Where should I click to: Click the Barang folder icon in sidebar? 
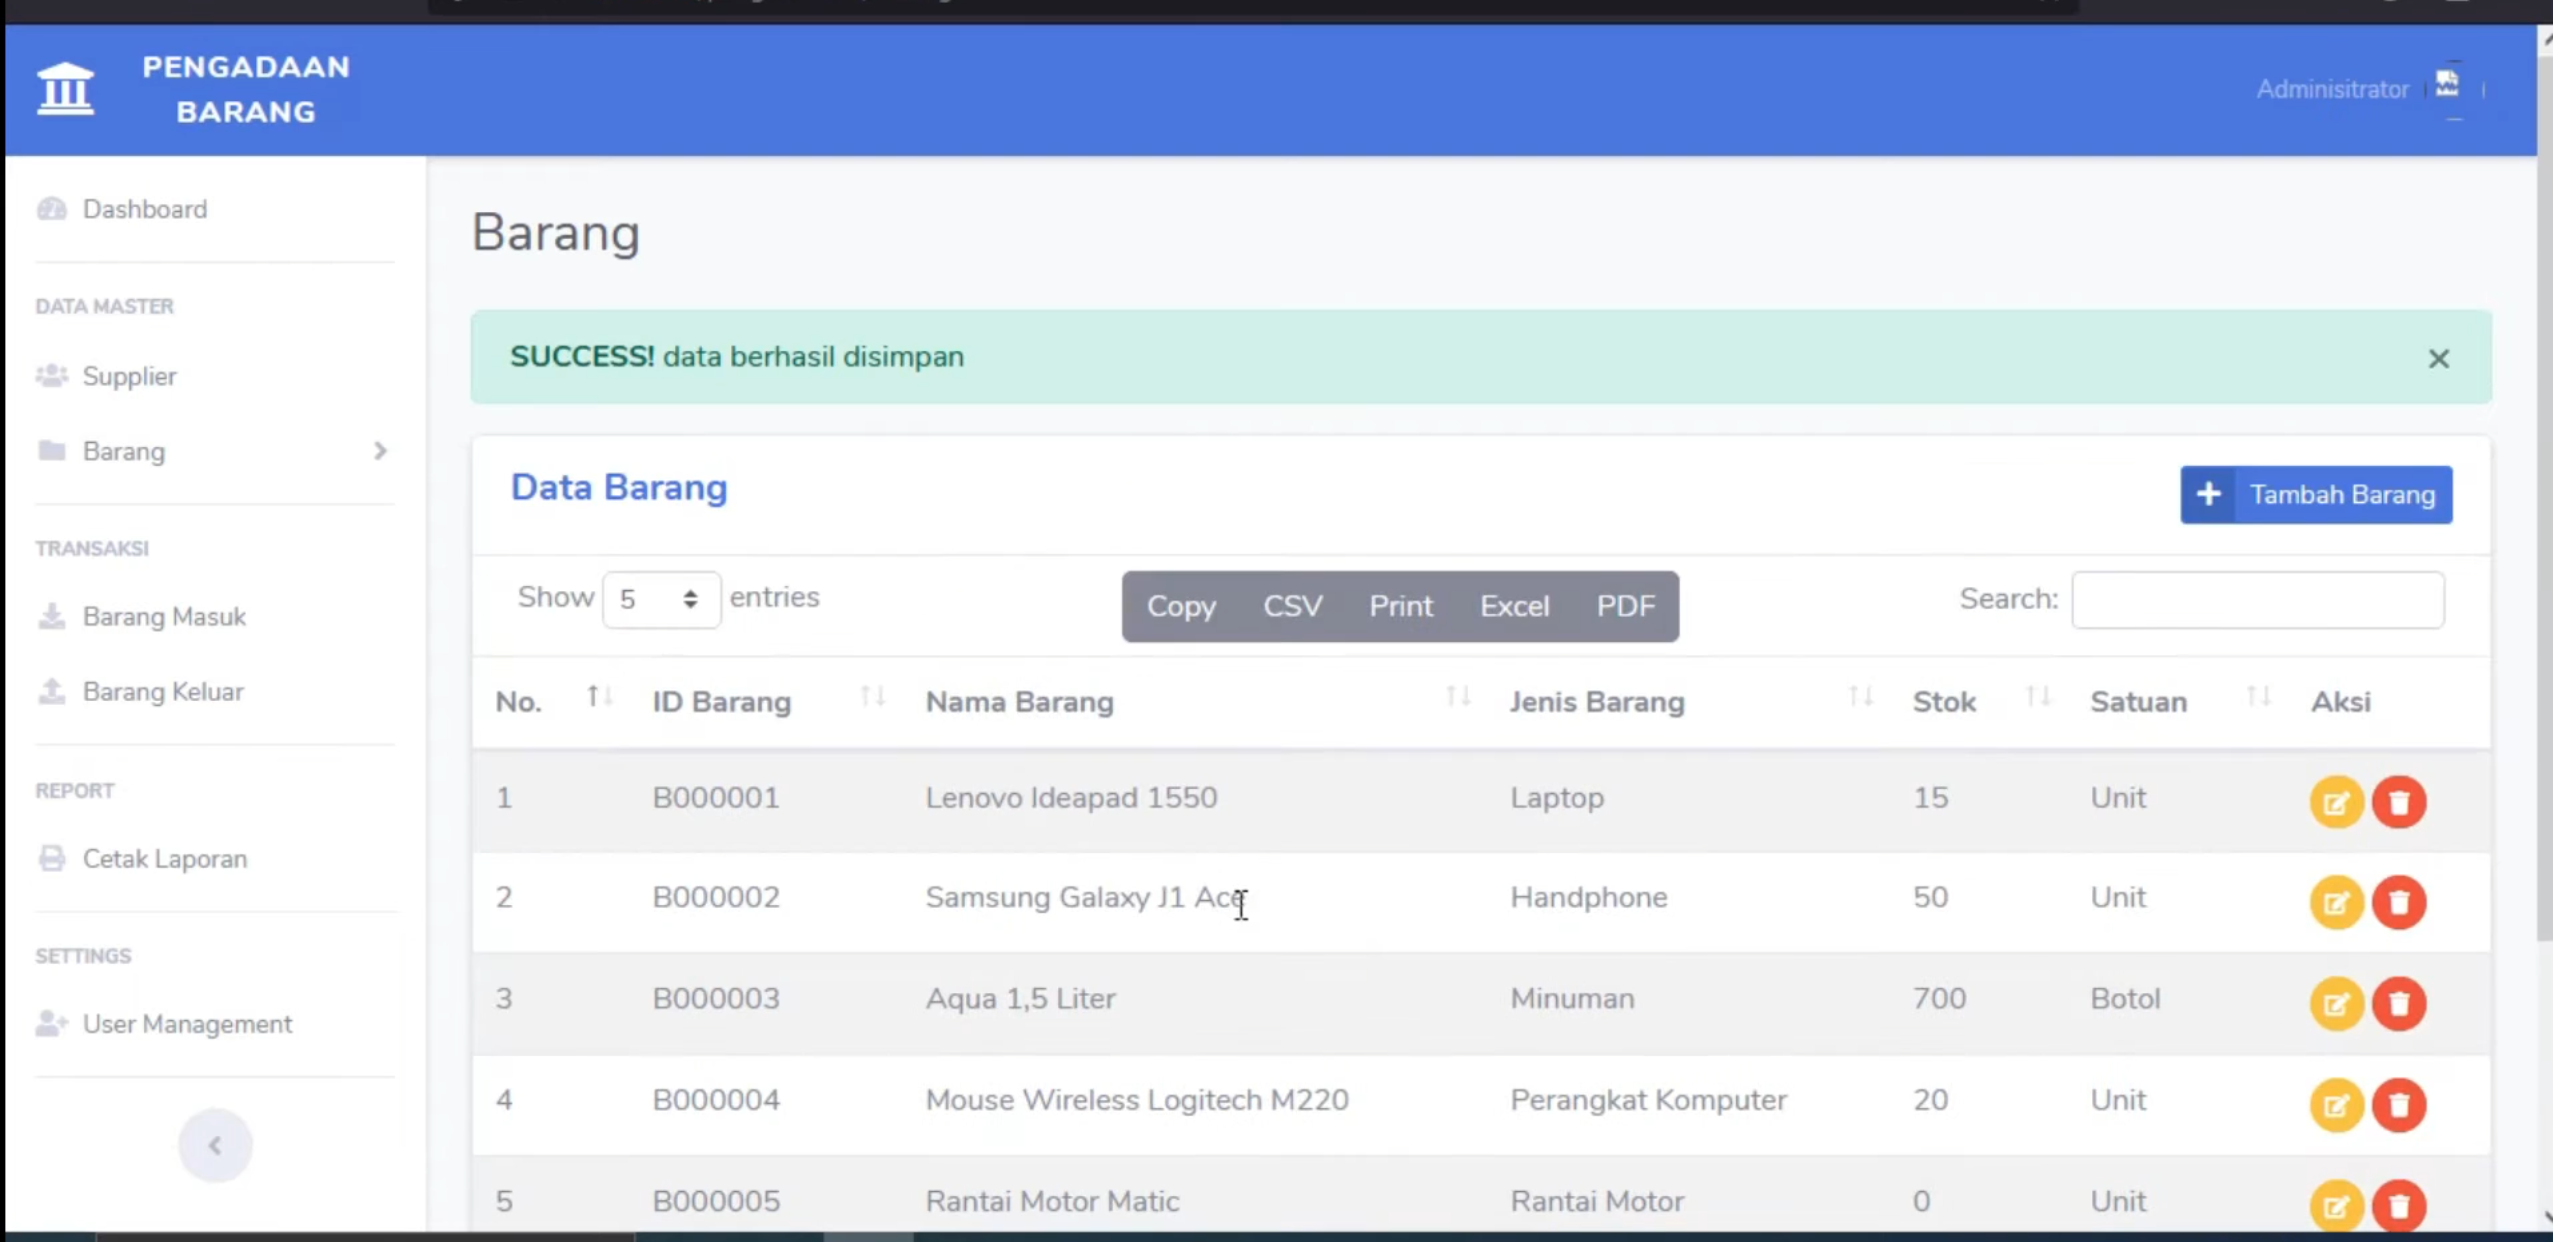click(52, 451)
